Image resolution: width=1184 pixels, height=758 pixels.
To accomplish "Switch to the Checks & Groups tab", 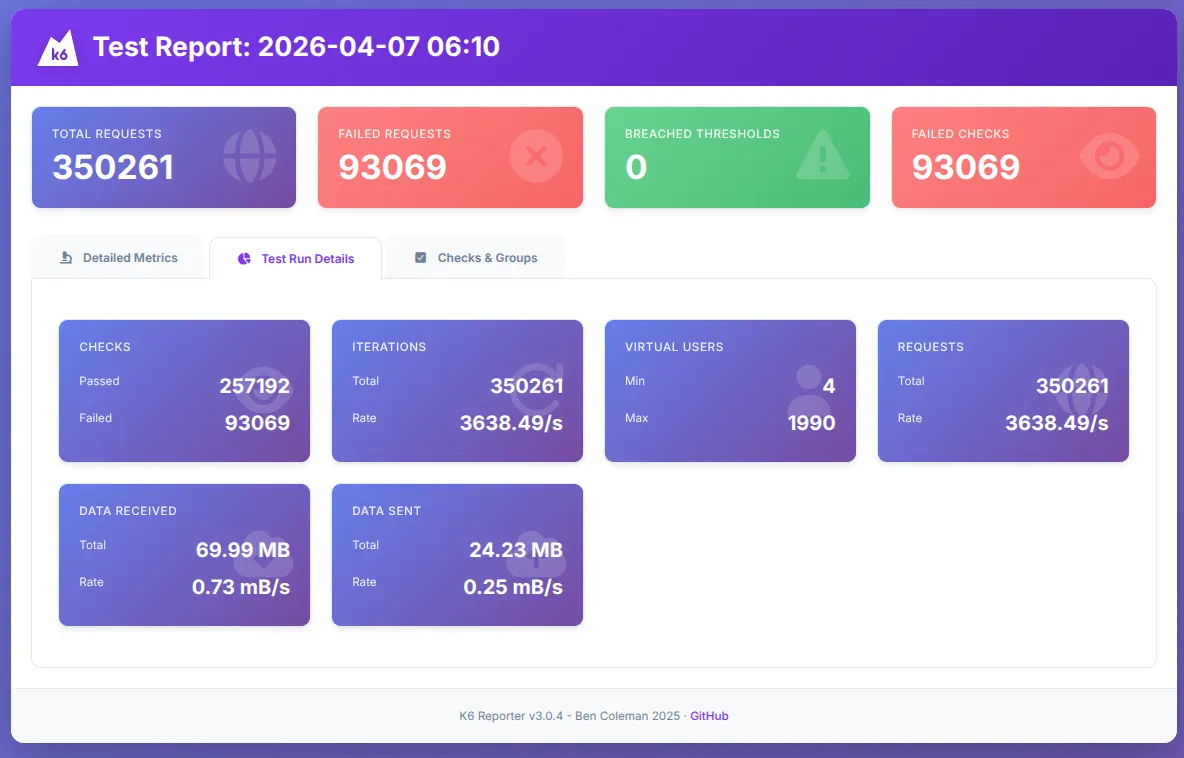I will click(475, 258).
